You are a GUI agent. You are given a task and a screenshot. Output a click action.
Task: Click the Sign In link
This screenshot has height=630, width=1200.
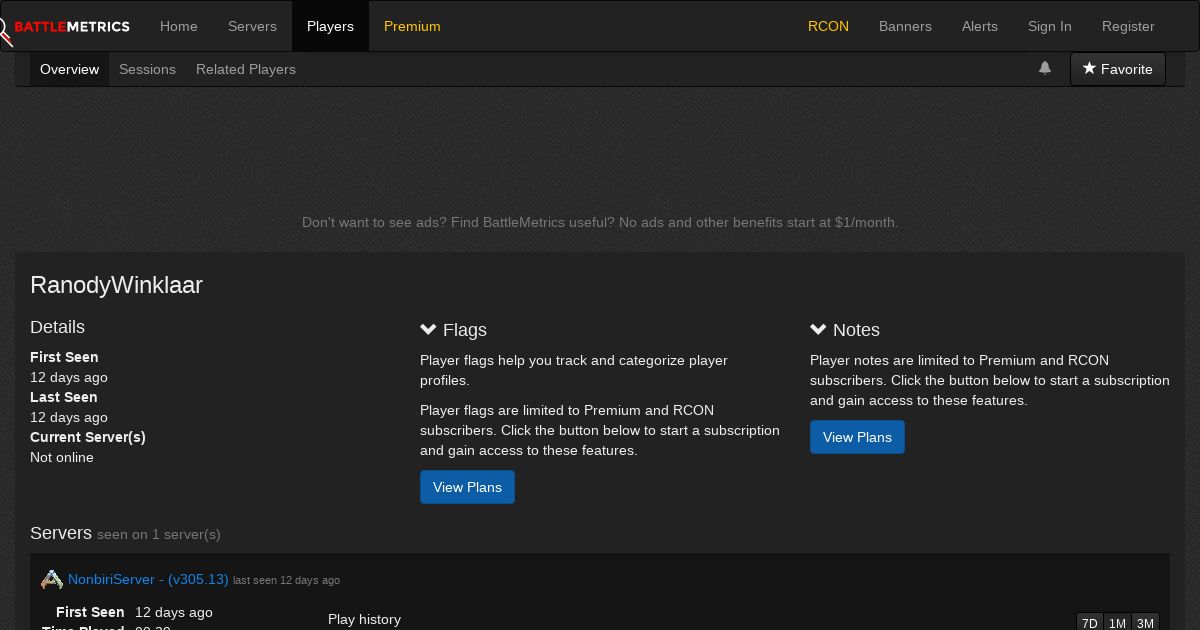click(1049, 26)
